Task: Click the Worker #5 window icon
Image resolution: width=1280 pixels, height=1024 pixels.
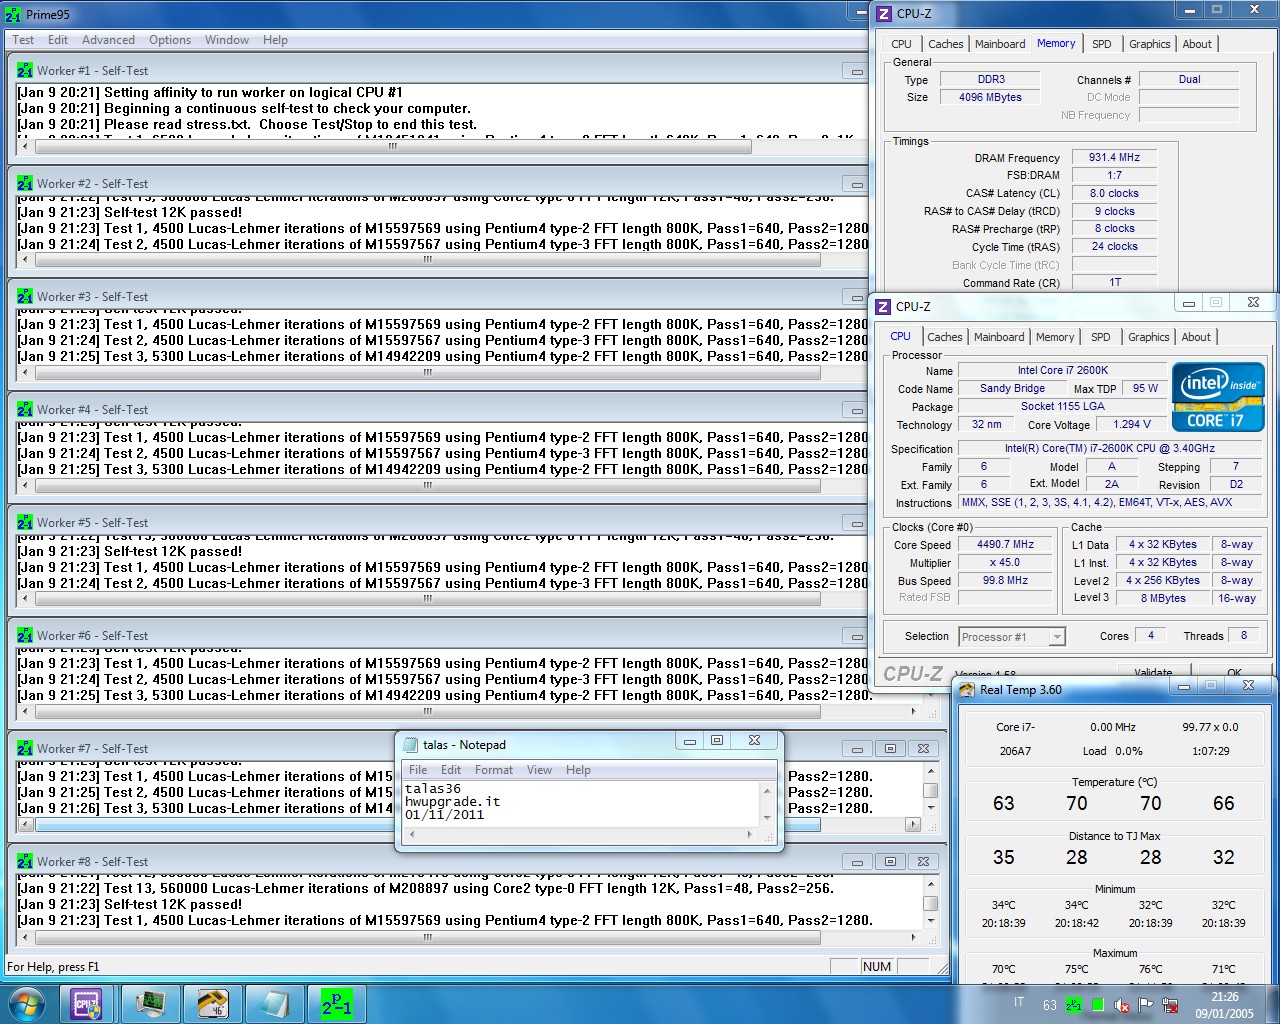Action: pos(25,523)
